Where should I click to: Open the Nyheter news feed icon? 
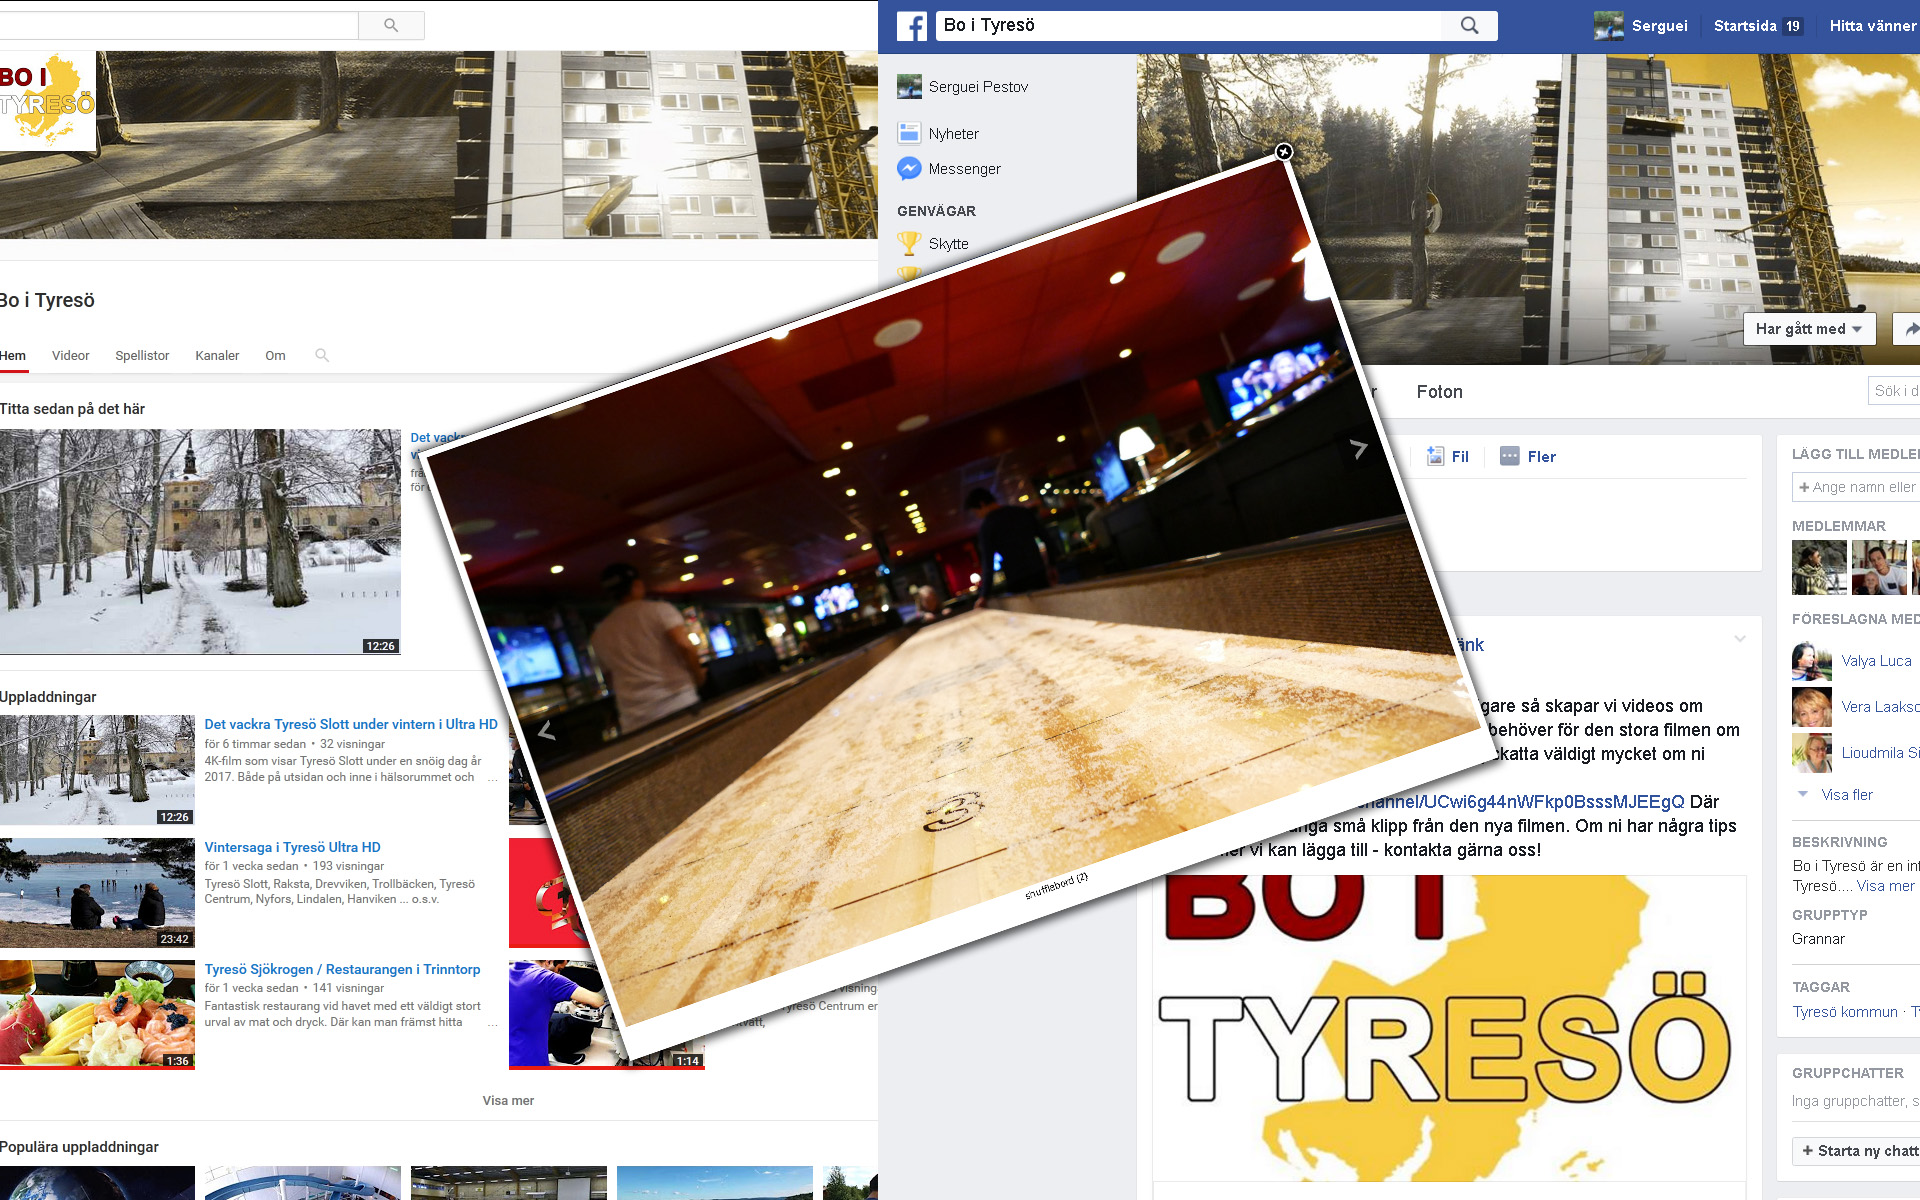click(909, 132)
